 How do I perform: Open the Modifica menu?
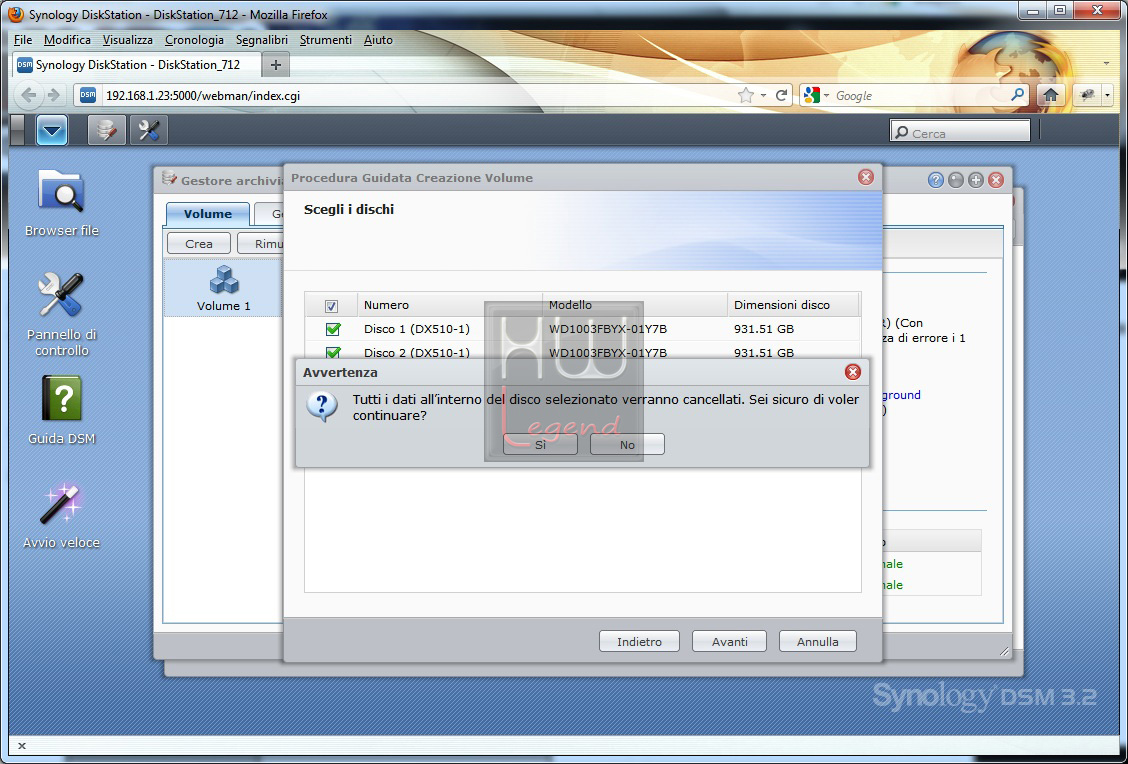[67, 40]
